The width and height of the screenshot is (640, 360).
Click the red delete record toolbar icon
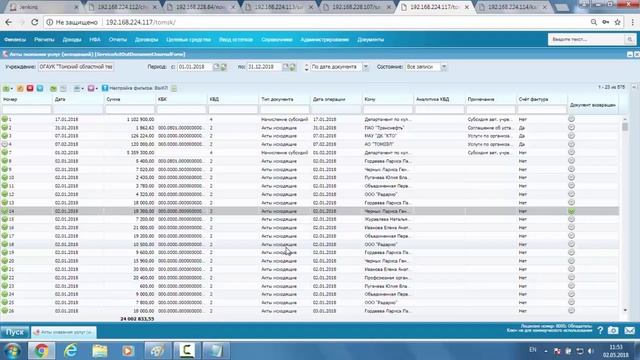30,88
